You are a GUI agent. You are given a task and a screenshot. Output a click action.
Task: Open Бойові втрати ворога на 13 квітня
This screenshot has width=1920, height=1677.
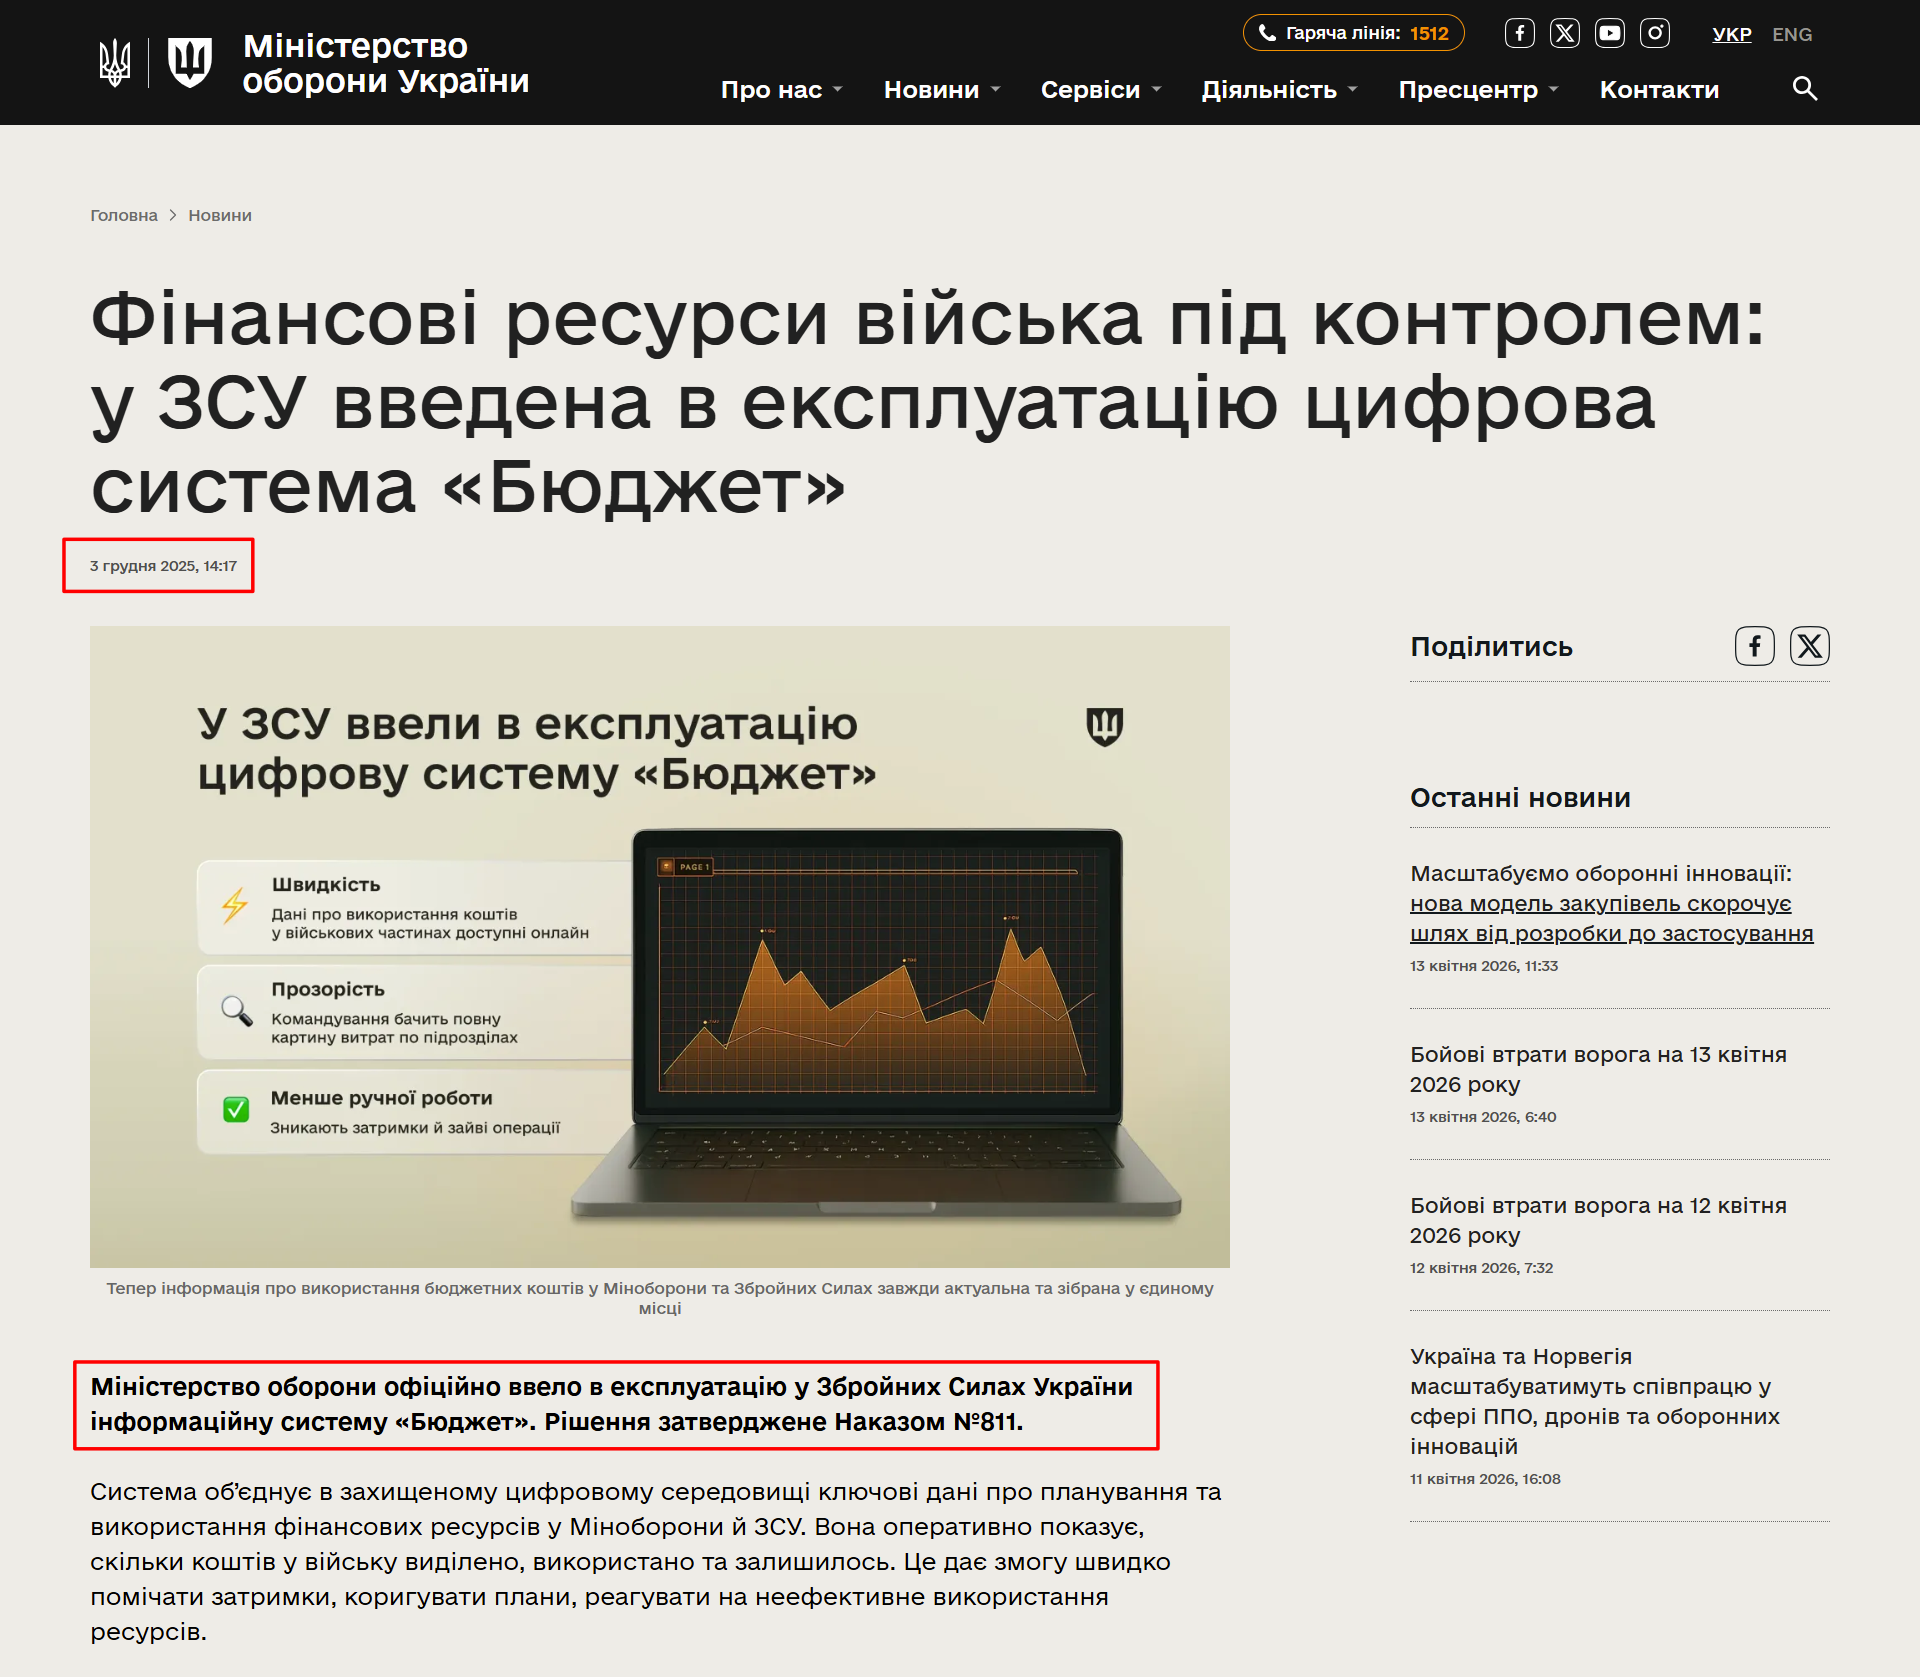click(x=1598, y=1069)
